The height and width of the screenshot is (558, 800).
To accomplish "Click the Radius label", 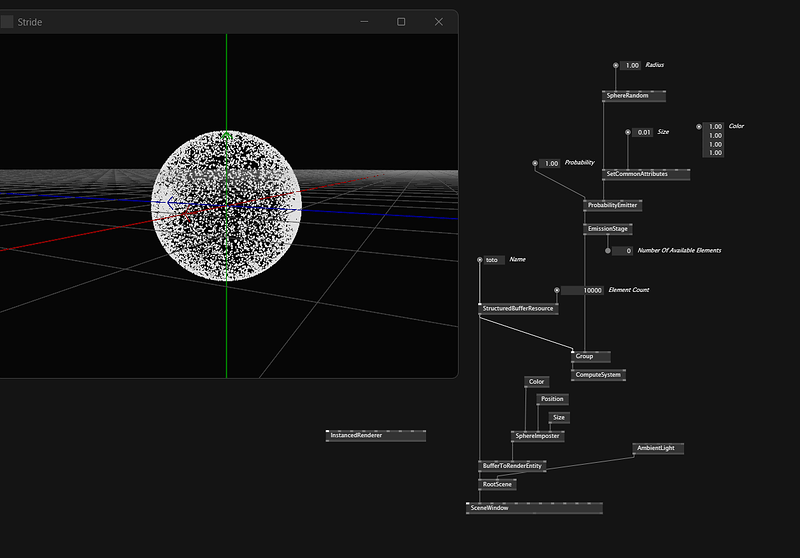I will [655, 65].
